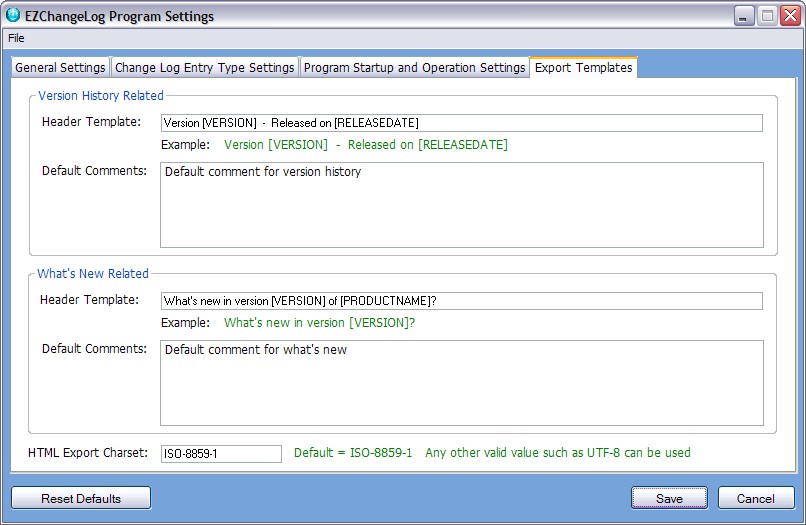Click What's New Default Comments box

pyautogui.click(x=462, y=383)
